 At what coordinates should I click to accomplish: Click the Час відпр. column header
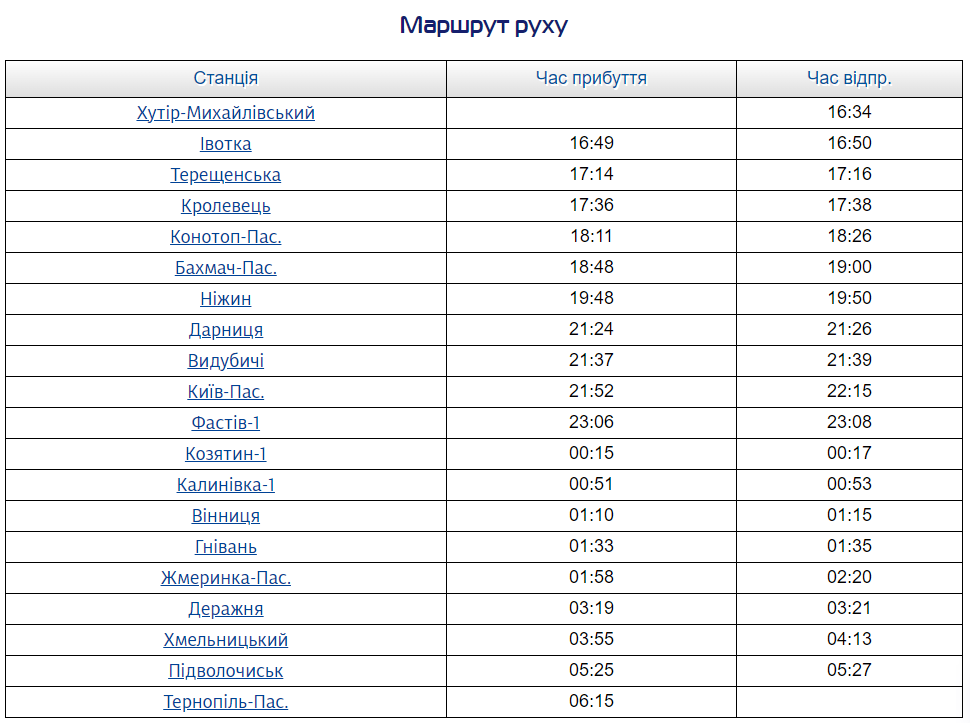tap(849, 79)
